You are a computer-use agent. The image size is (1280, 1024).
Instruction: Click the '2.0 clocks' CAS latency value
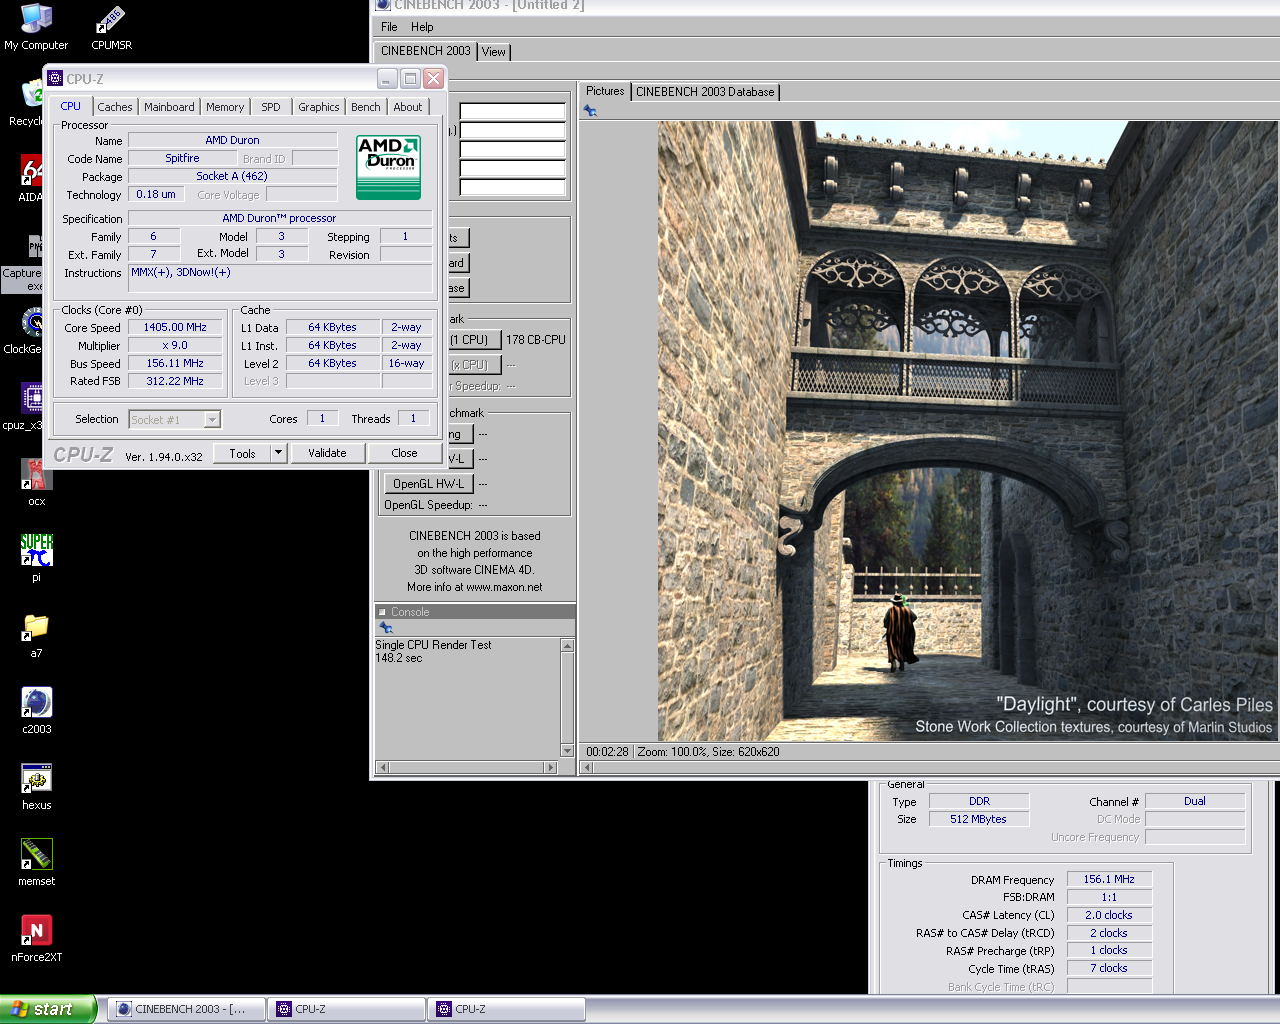[1109, 915]
